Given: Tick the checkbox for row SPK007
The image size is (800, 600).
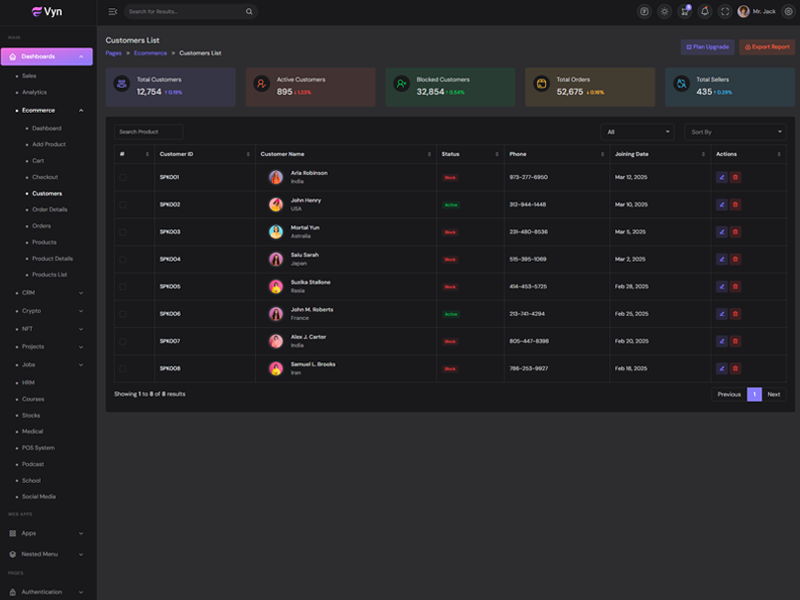Looking at the screenshot, I should click(x=122, y=341).
